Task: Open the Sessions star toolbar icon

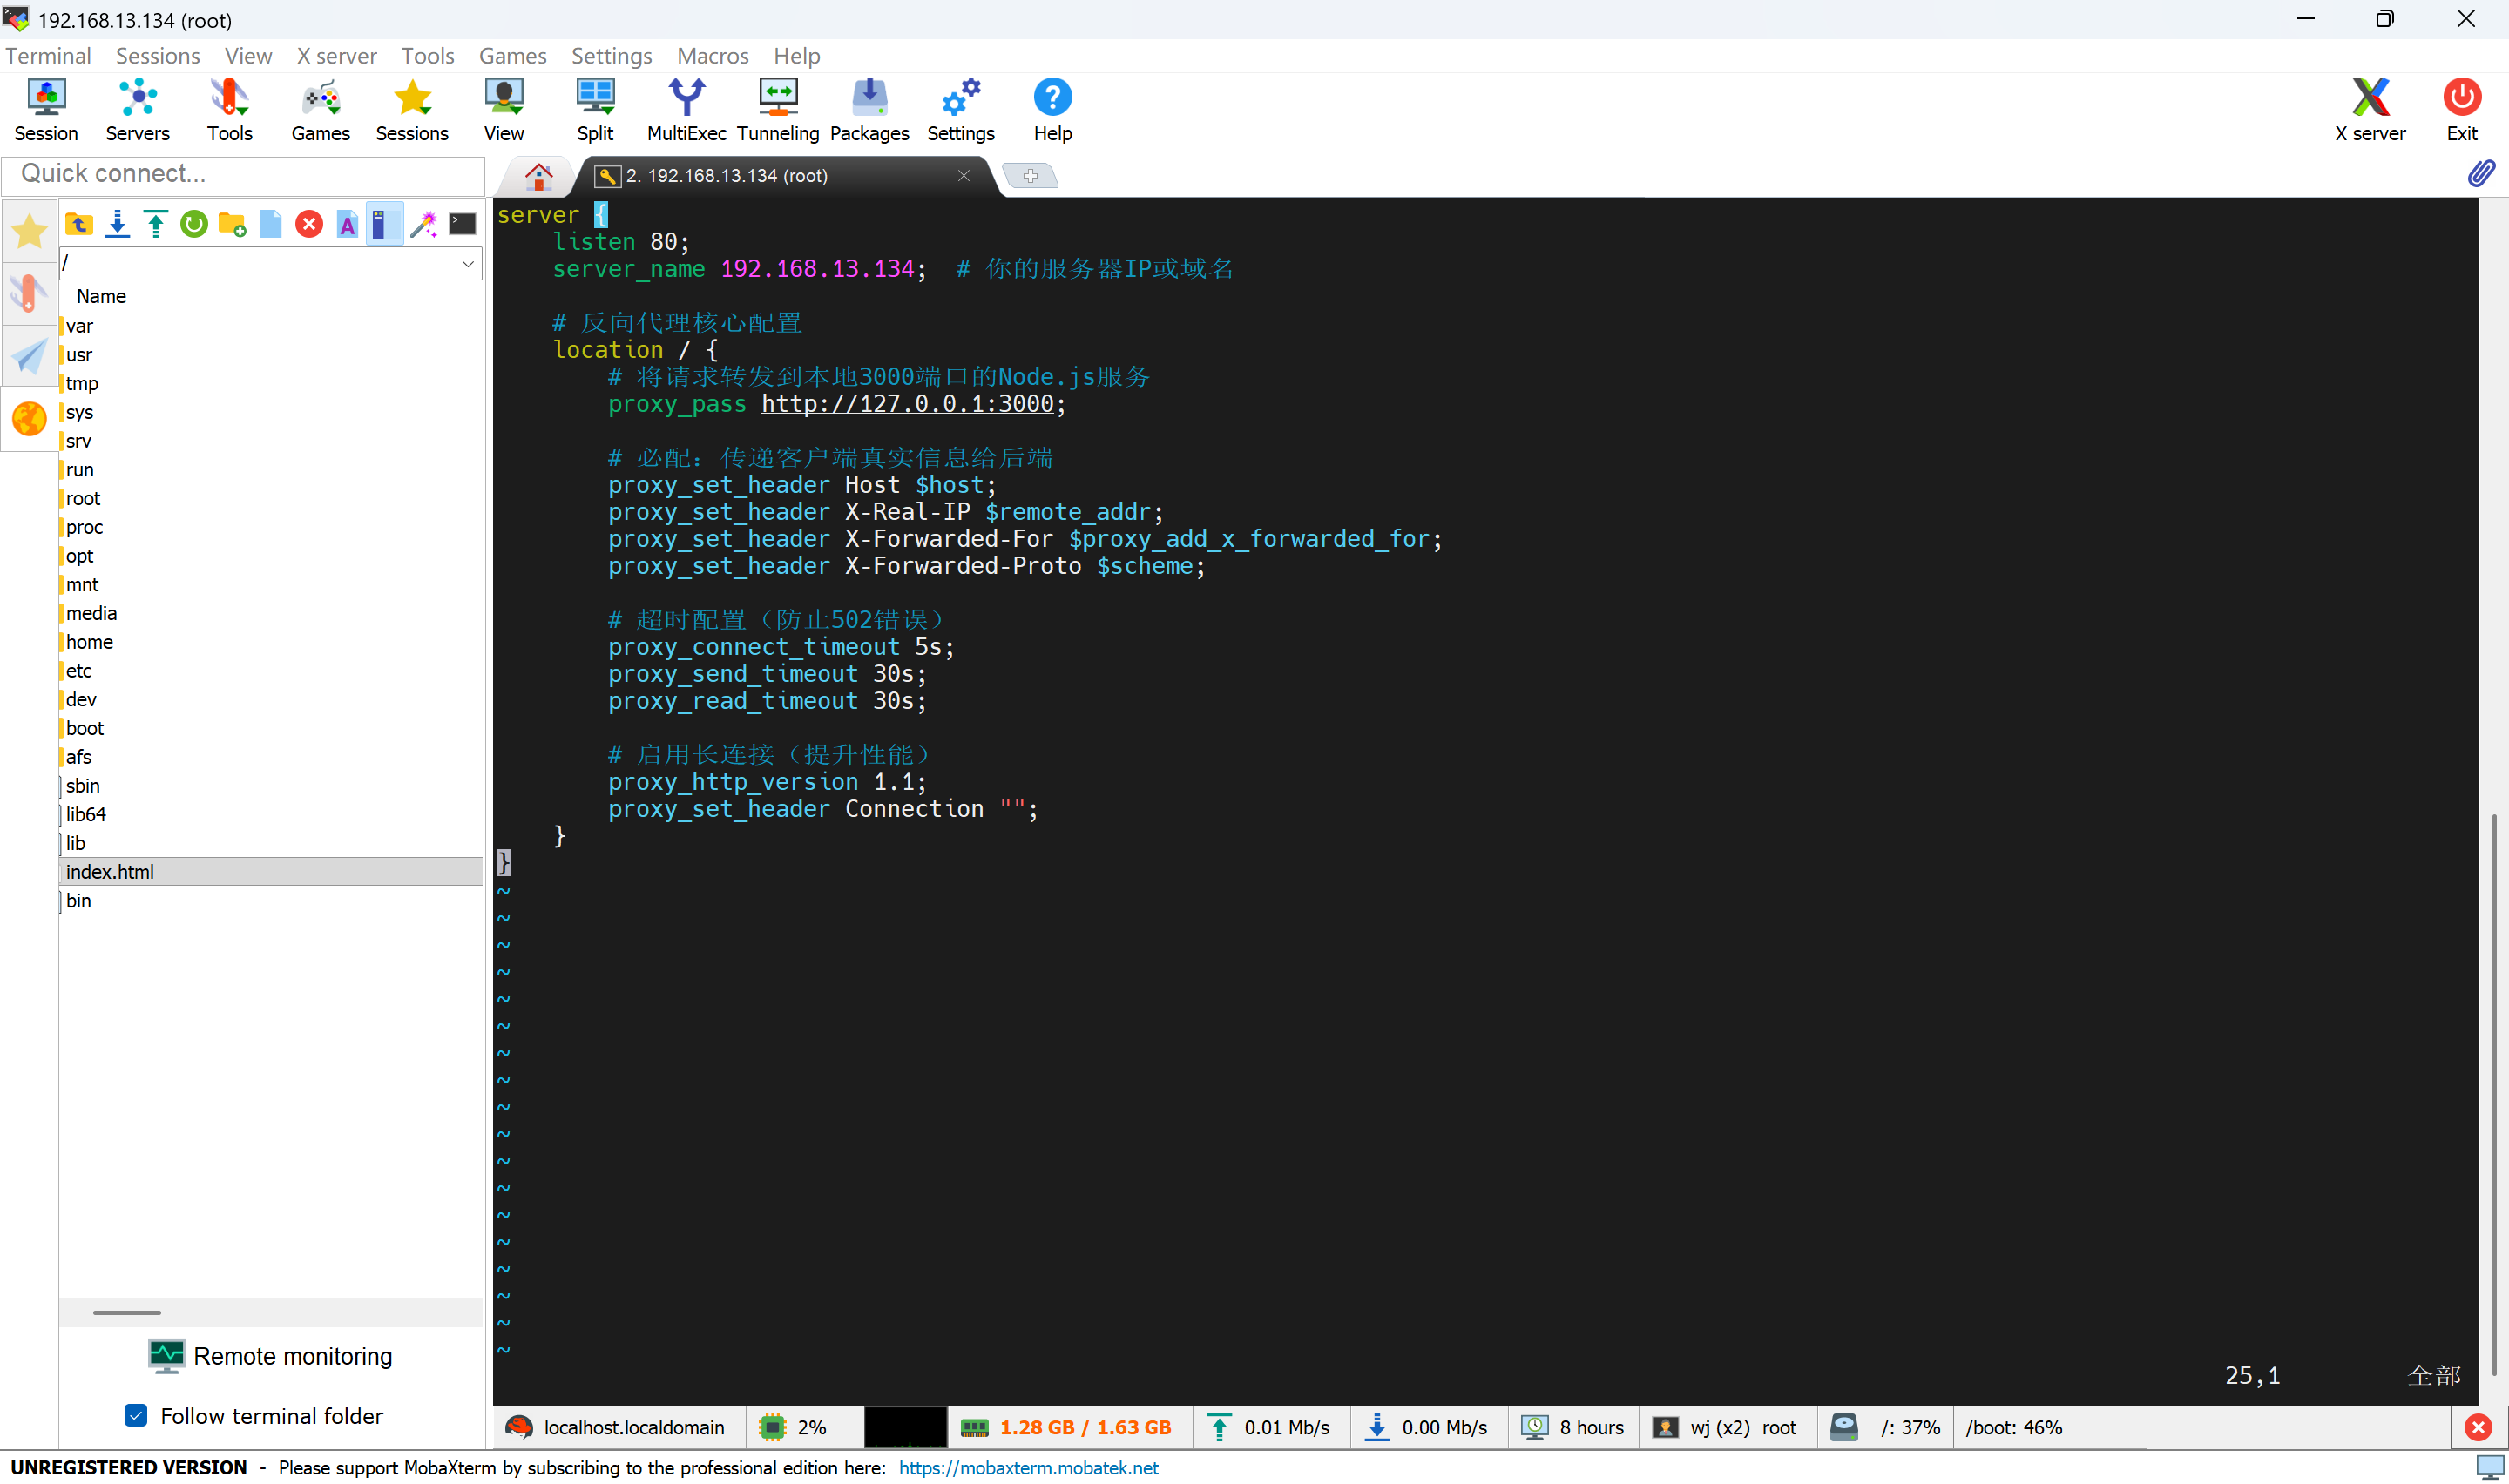Action: click(412, 111)
